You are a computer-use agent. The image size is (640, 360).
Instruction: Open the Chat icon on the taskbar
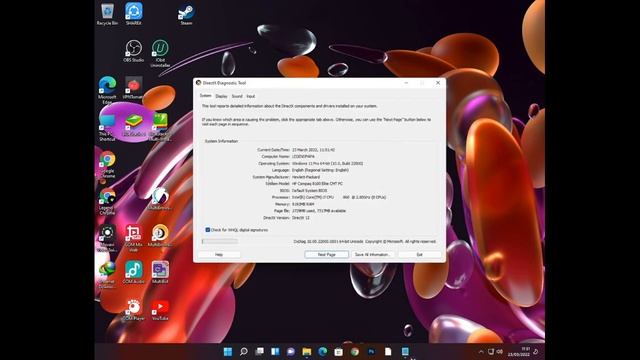pos(291,351)
